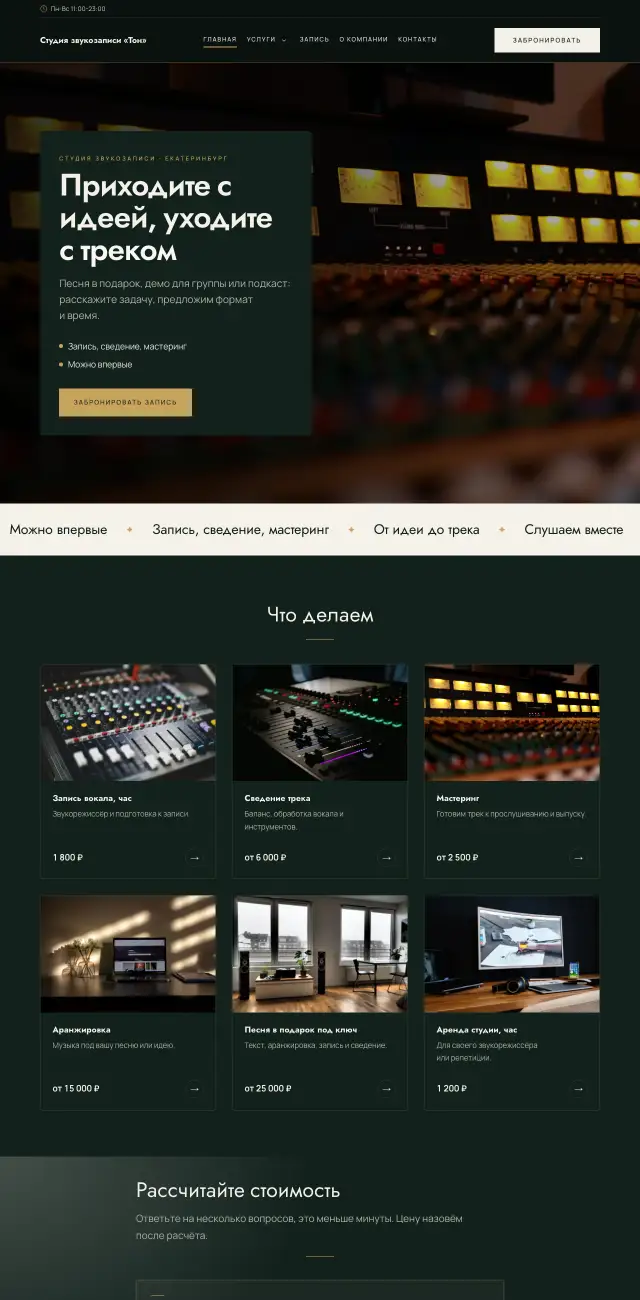Screen dimensions: 640x1300
Task: Open the О компании menu item
Action: 363,40
